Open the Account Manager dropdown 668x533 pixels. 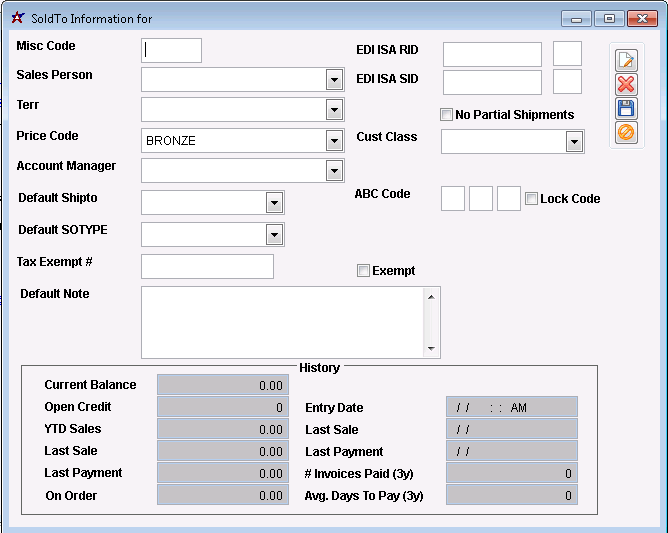click(334, 171)
